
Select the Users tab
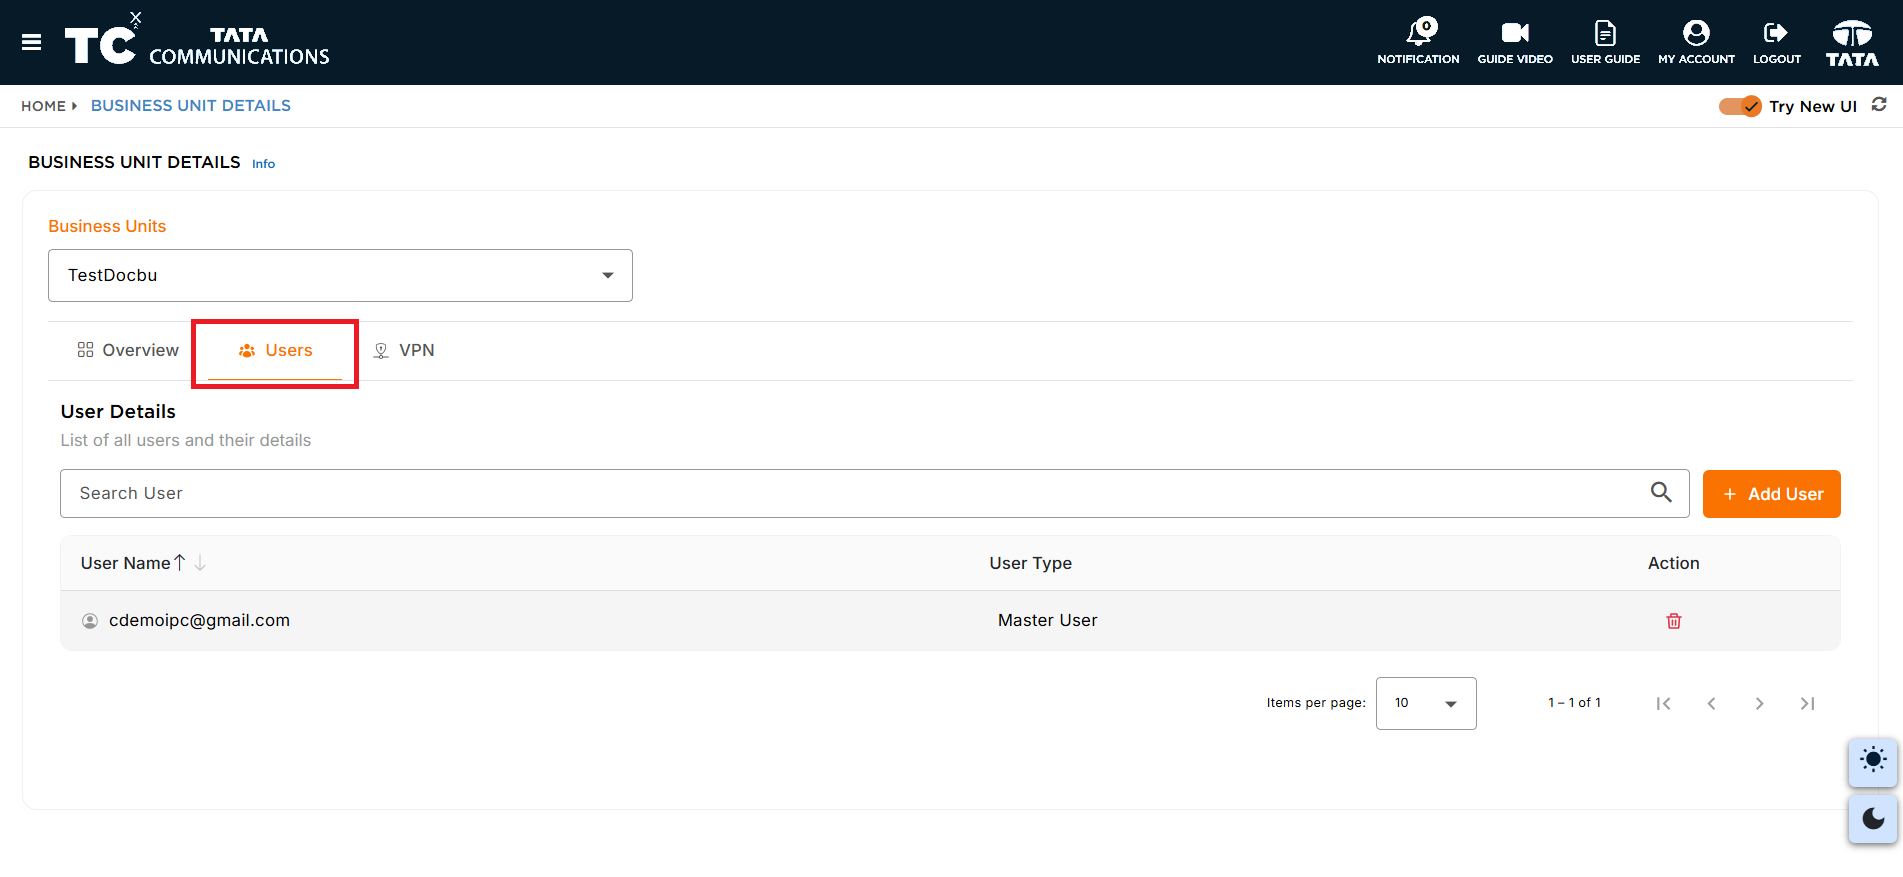(x=275, y=351)
